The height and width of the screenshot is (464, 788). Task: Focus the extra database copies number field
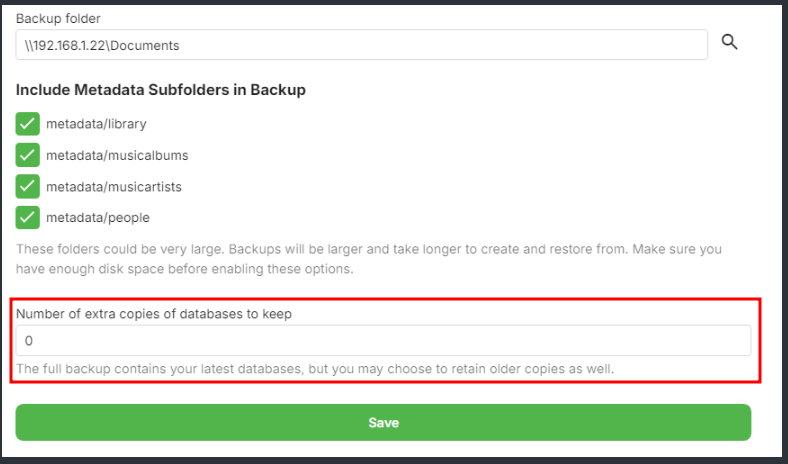click(x=383, y=341)
